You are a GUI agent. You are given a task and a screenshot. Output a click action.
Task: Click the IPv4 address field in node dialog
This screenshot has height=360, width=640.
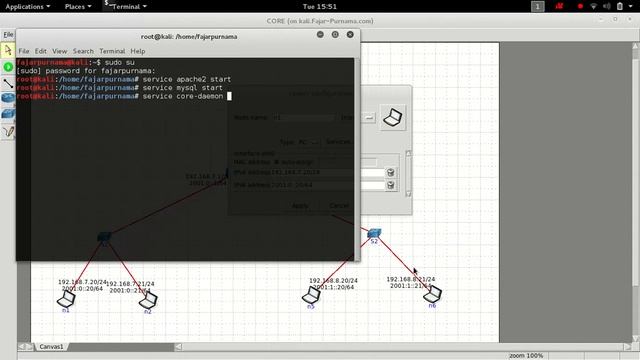[329, 172]
